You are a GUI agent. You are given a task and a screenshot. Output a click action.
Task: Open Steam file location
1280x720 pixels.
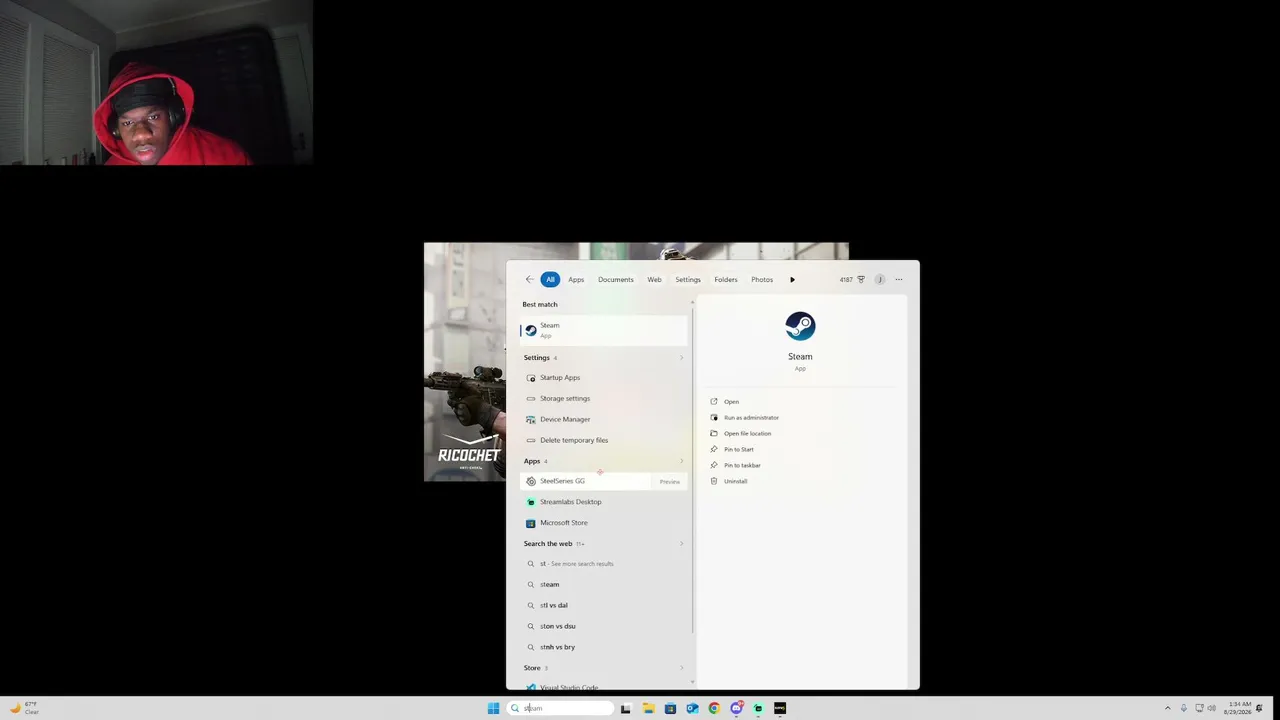pos(747,434)
